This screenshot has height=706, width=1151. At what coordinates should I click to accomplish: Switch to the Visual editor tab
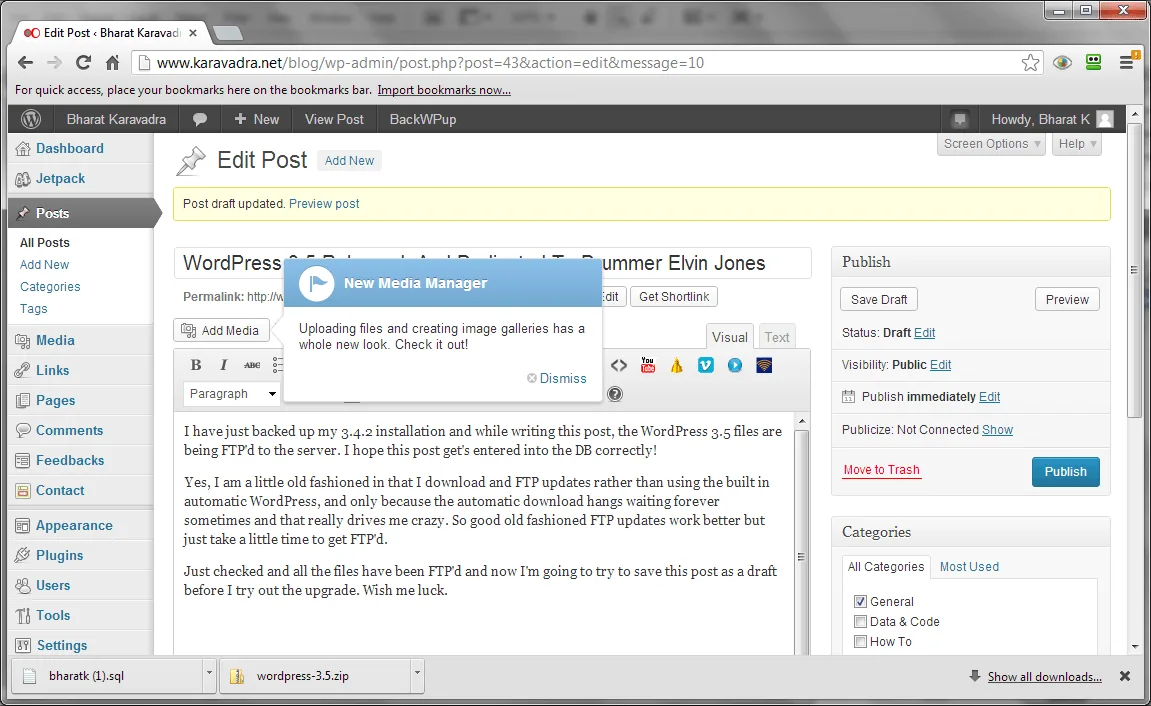(x=729, y=337)
